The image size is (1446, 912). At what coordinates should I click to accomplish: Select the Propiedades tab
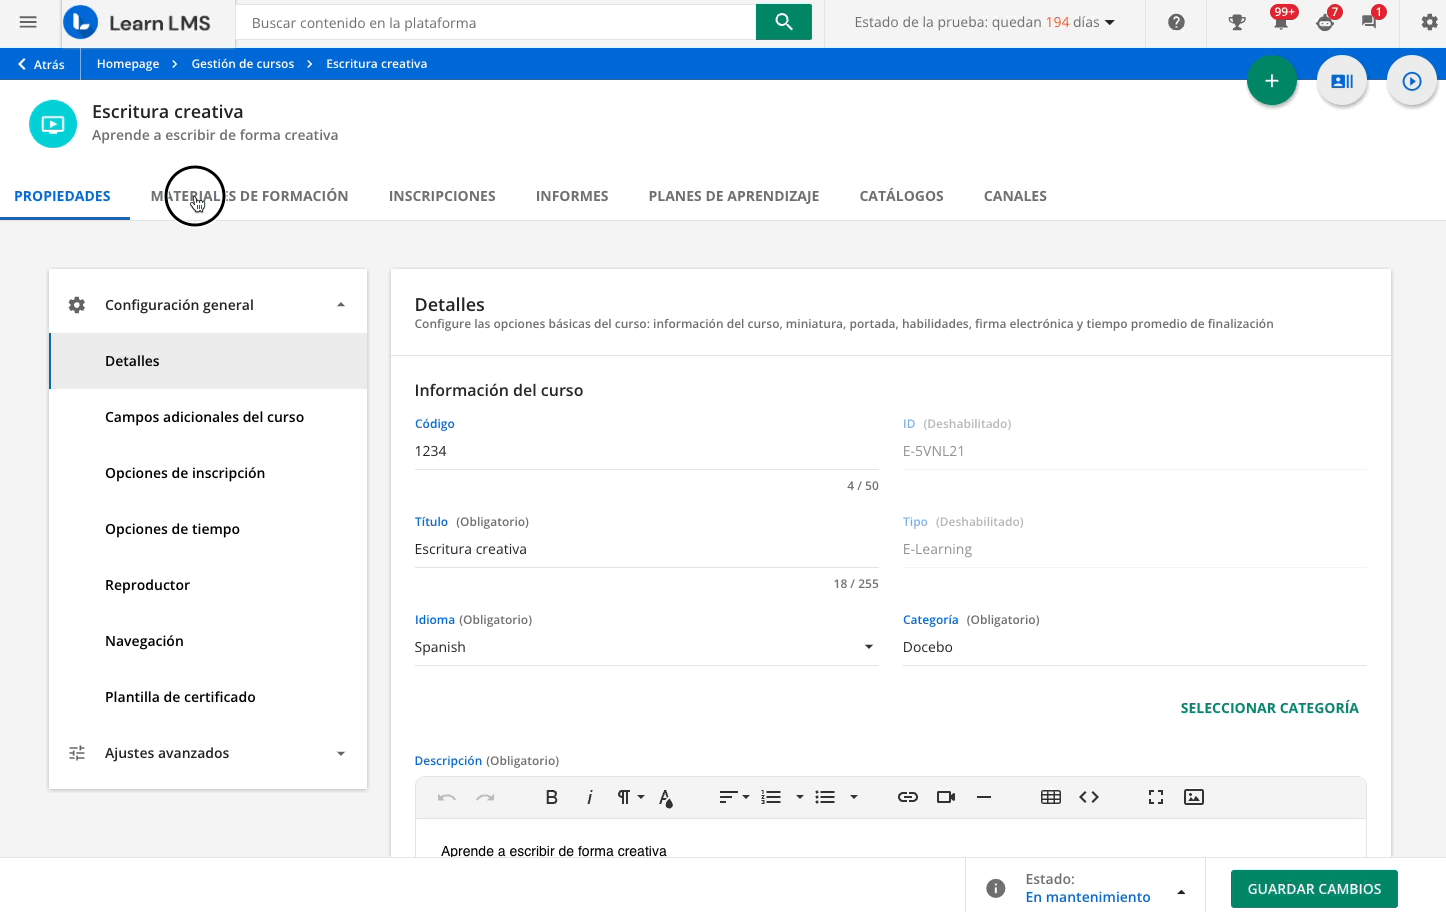[x=62, y=196]
